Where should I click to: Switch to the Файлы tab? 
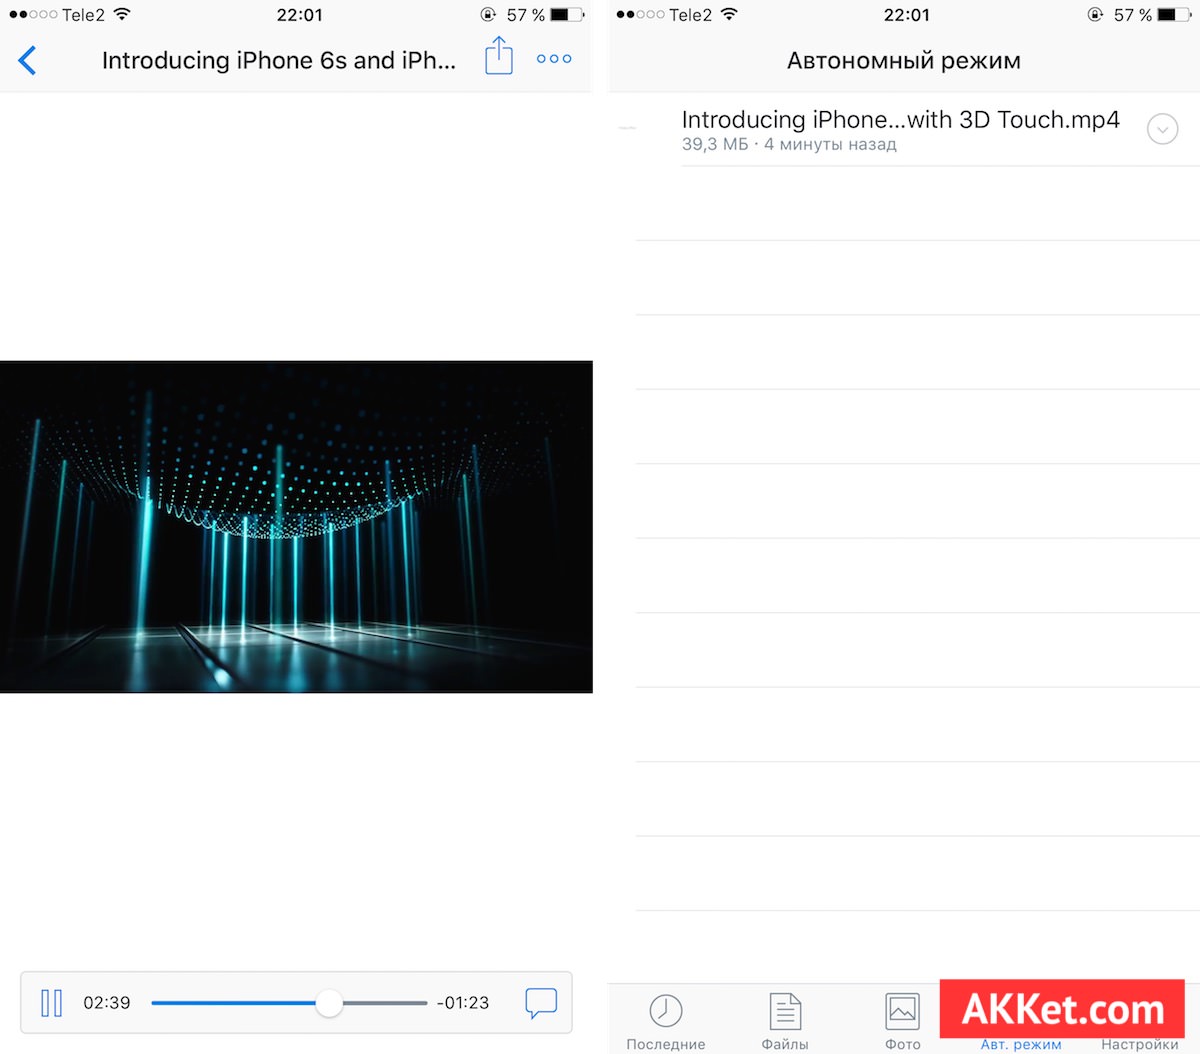tap(785, 1022)
